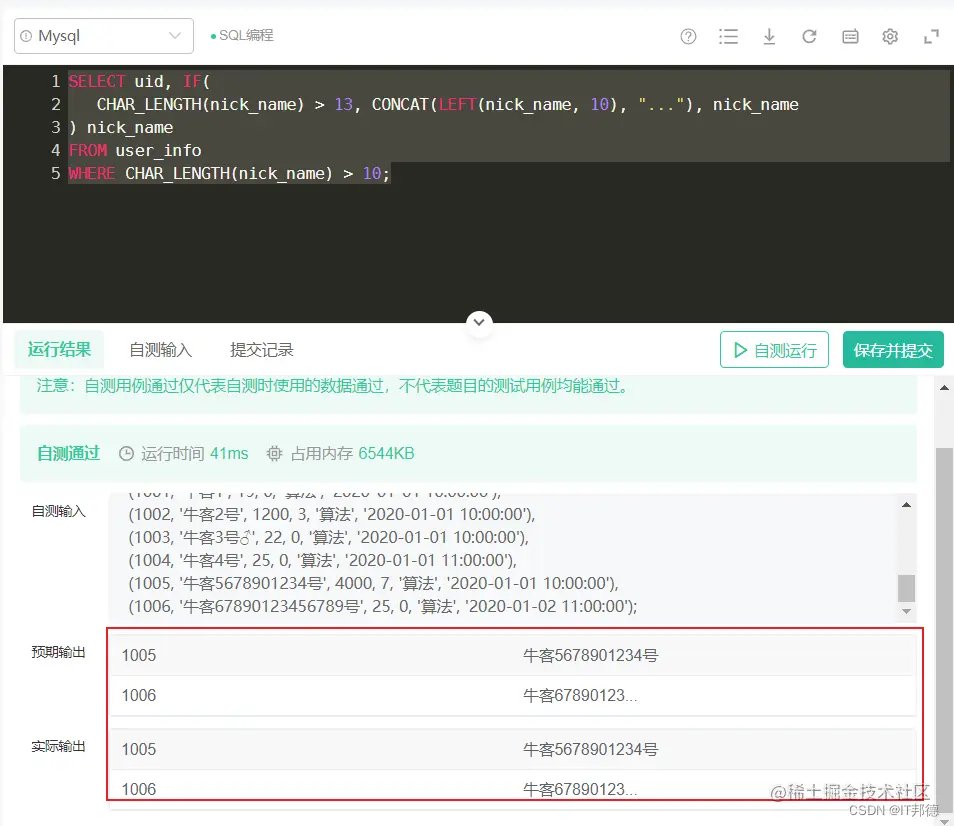Run the self test with 自测运行

[x=774, y=350]
